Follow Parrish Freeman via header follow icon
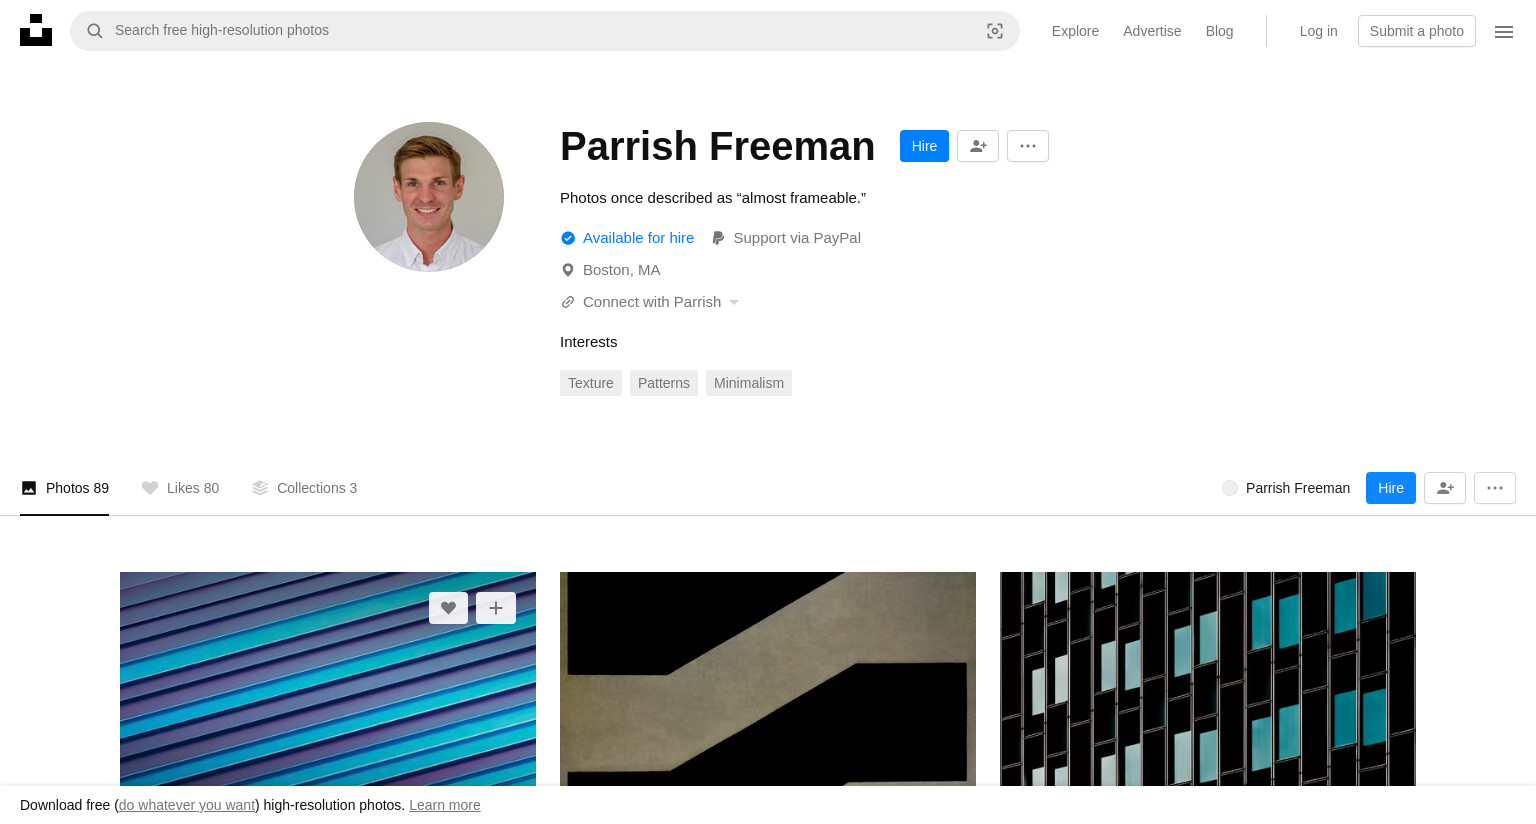 [x=978, y=146]
